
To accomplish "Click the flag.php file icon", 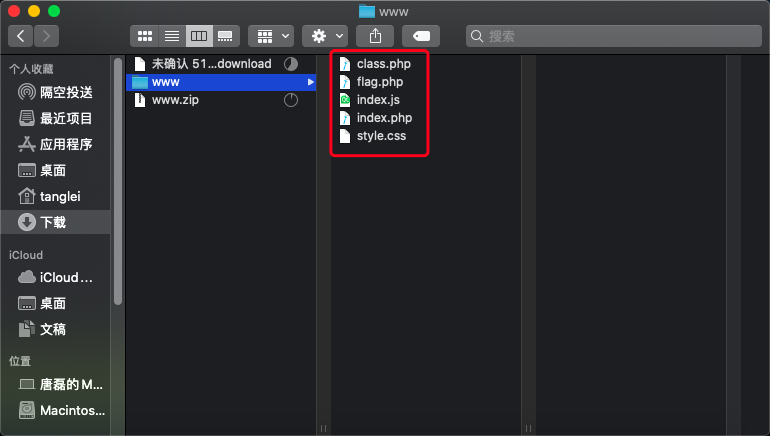I will [x=345, y=82].
